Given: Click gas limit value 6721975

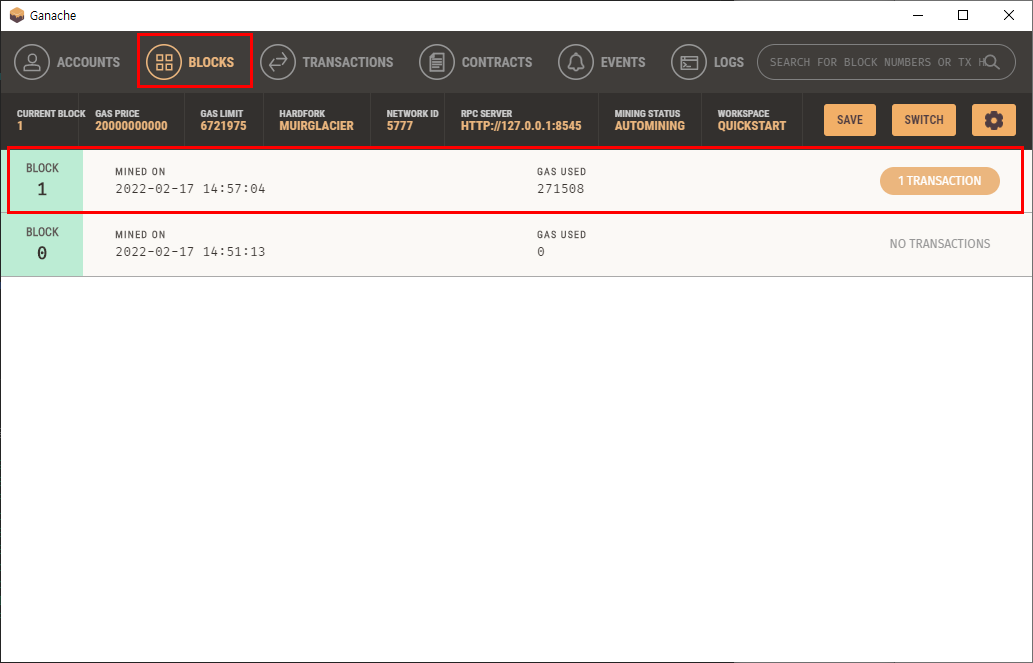Looking at the screenshot, I should point(223,126).
